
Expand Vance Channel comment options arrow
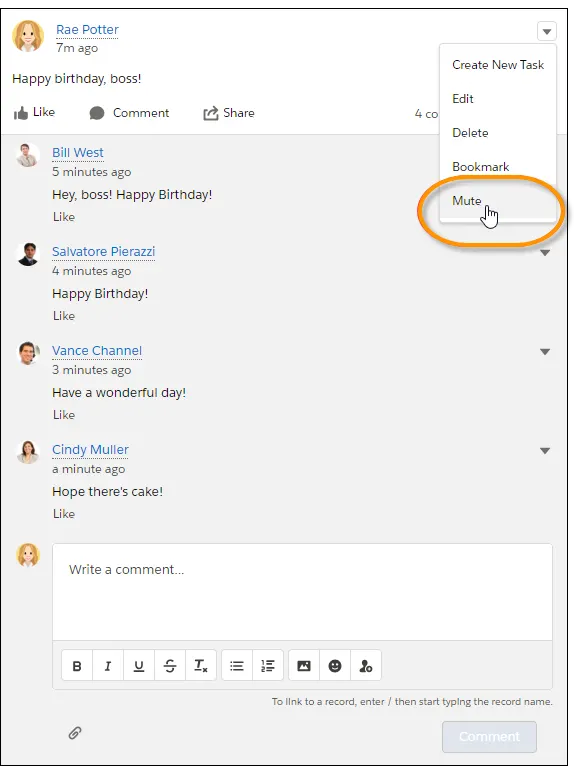(545, 352)
